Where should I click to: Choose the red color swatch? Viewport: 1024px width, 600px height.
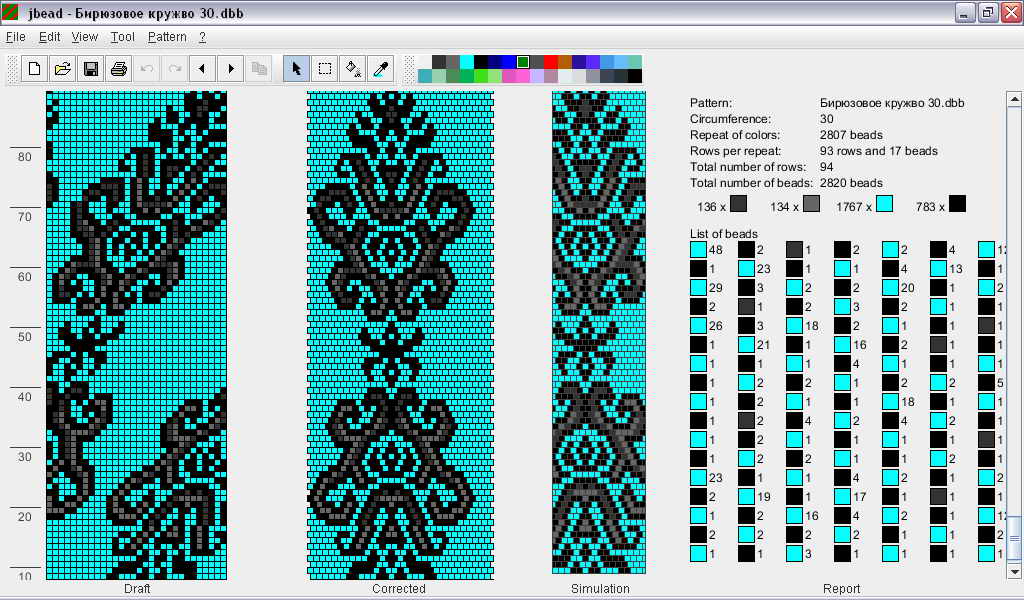point(551,62)
